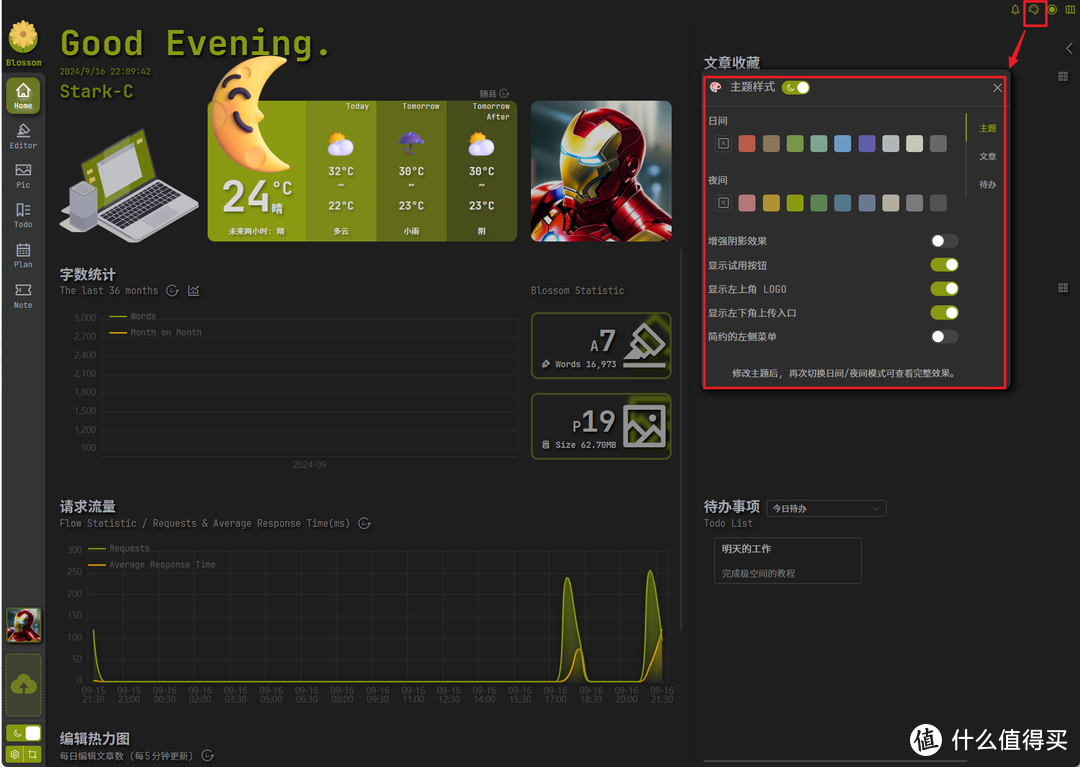Select red daytime theme swatch
The width and height of the screenshot is (1080, 767).
coord(747,143)
